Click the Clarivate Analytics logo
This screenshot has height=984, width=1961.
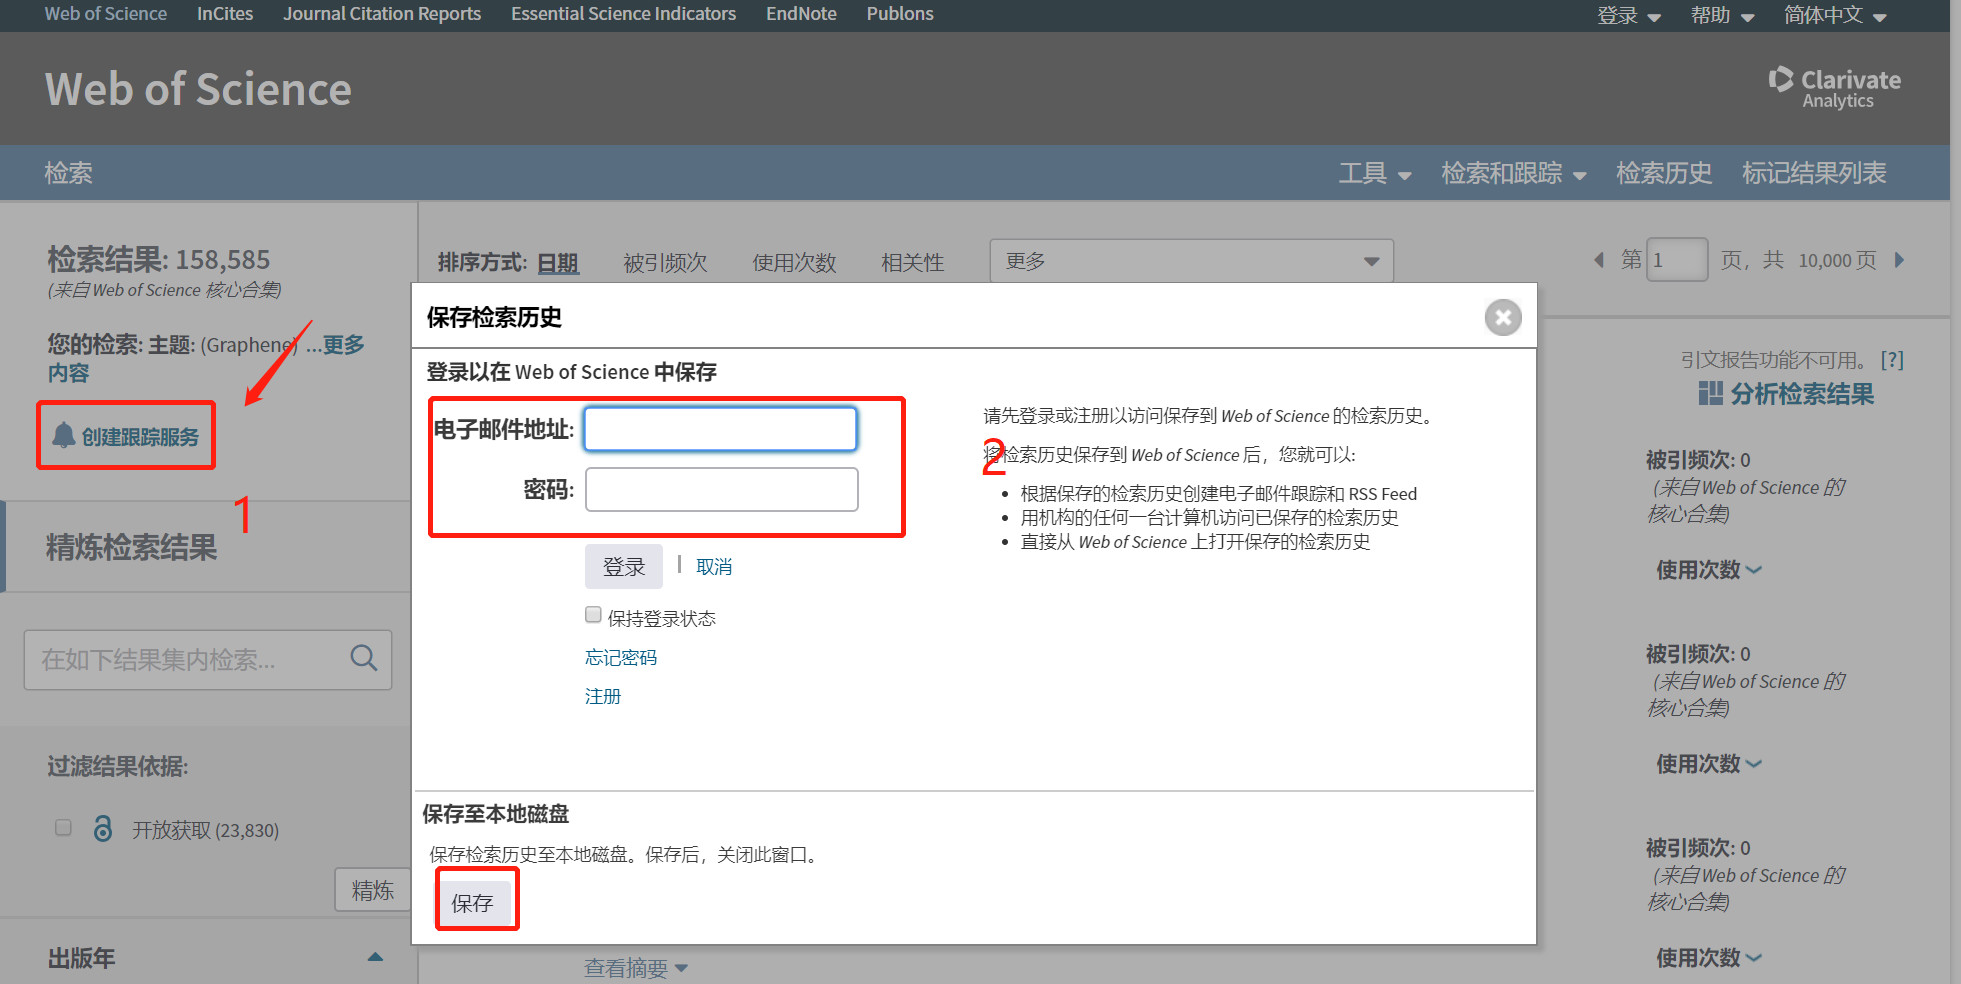[x=1834, y=88]
